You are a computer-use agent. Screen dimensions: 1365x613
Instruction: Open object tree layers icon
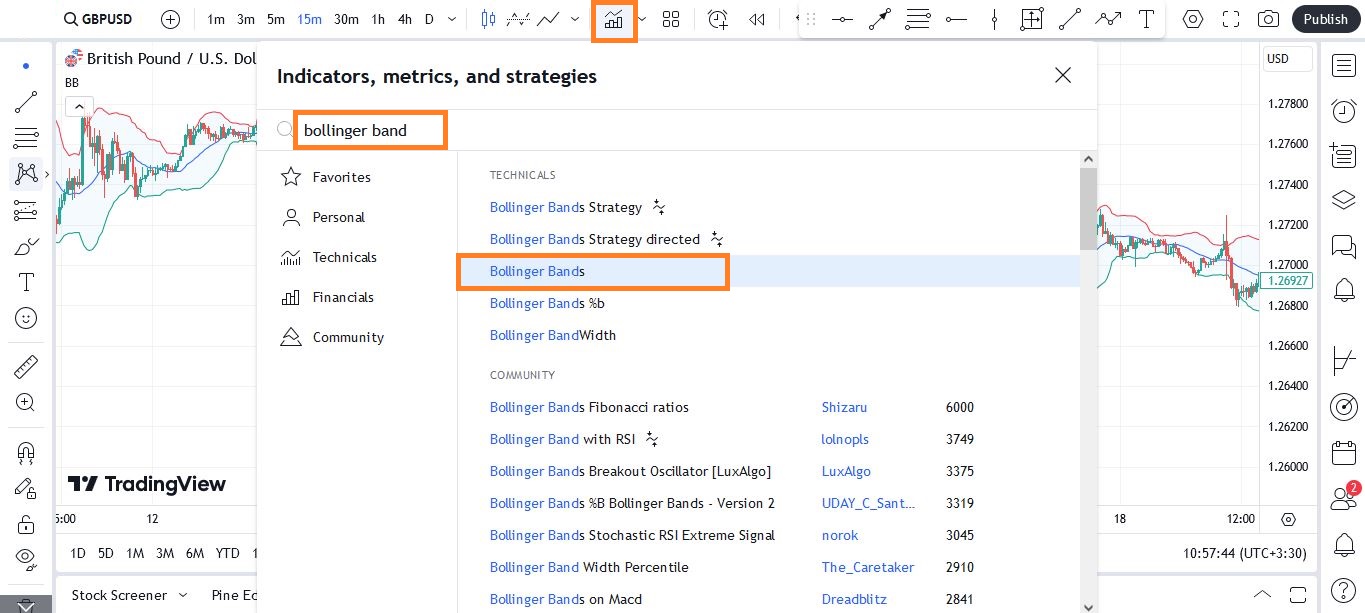tap(1344, 200)
